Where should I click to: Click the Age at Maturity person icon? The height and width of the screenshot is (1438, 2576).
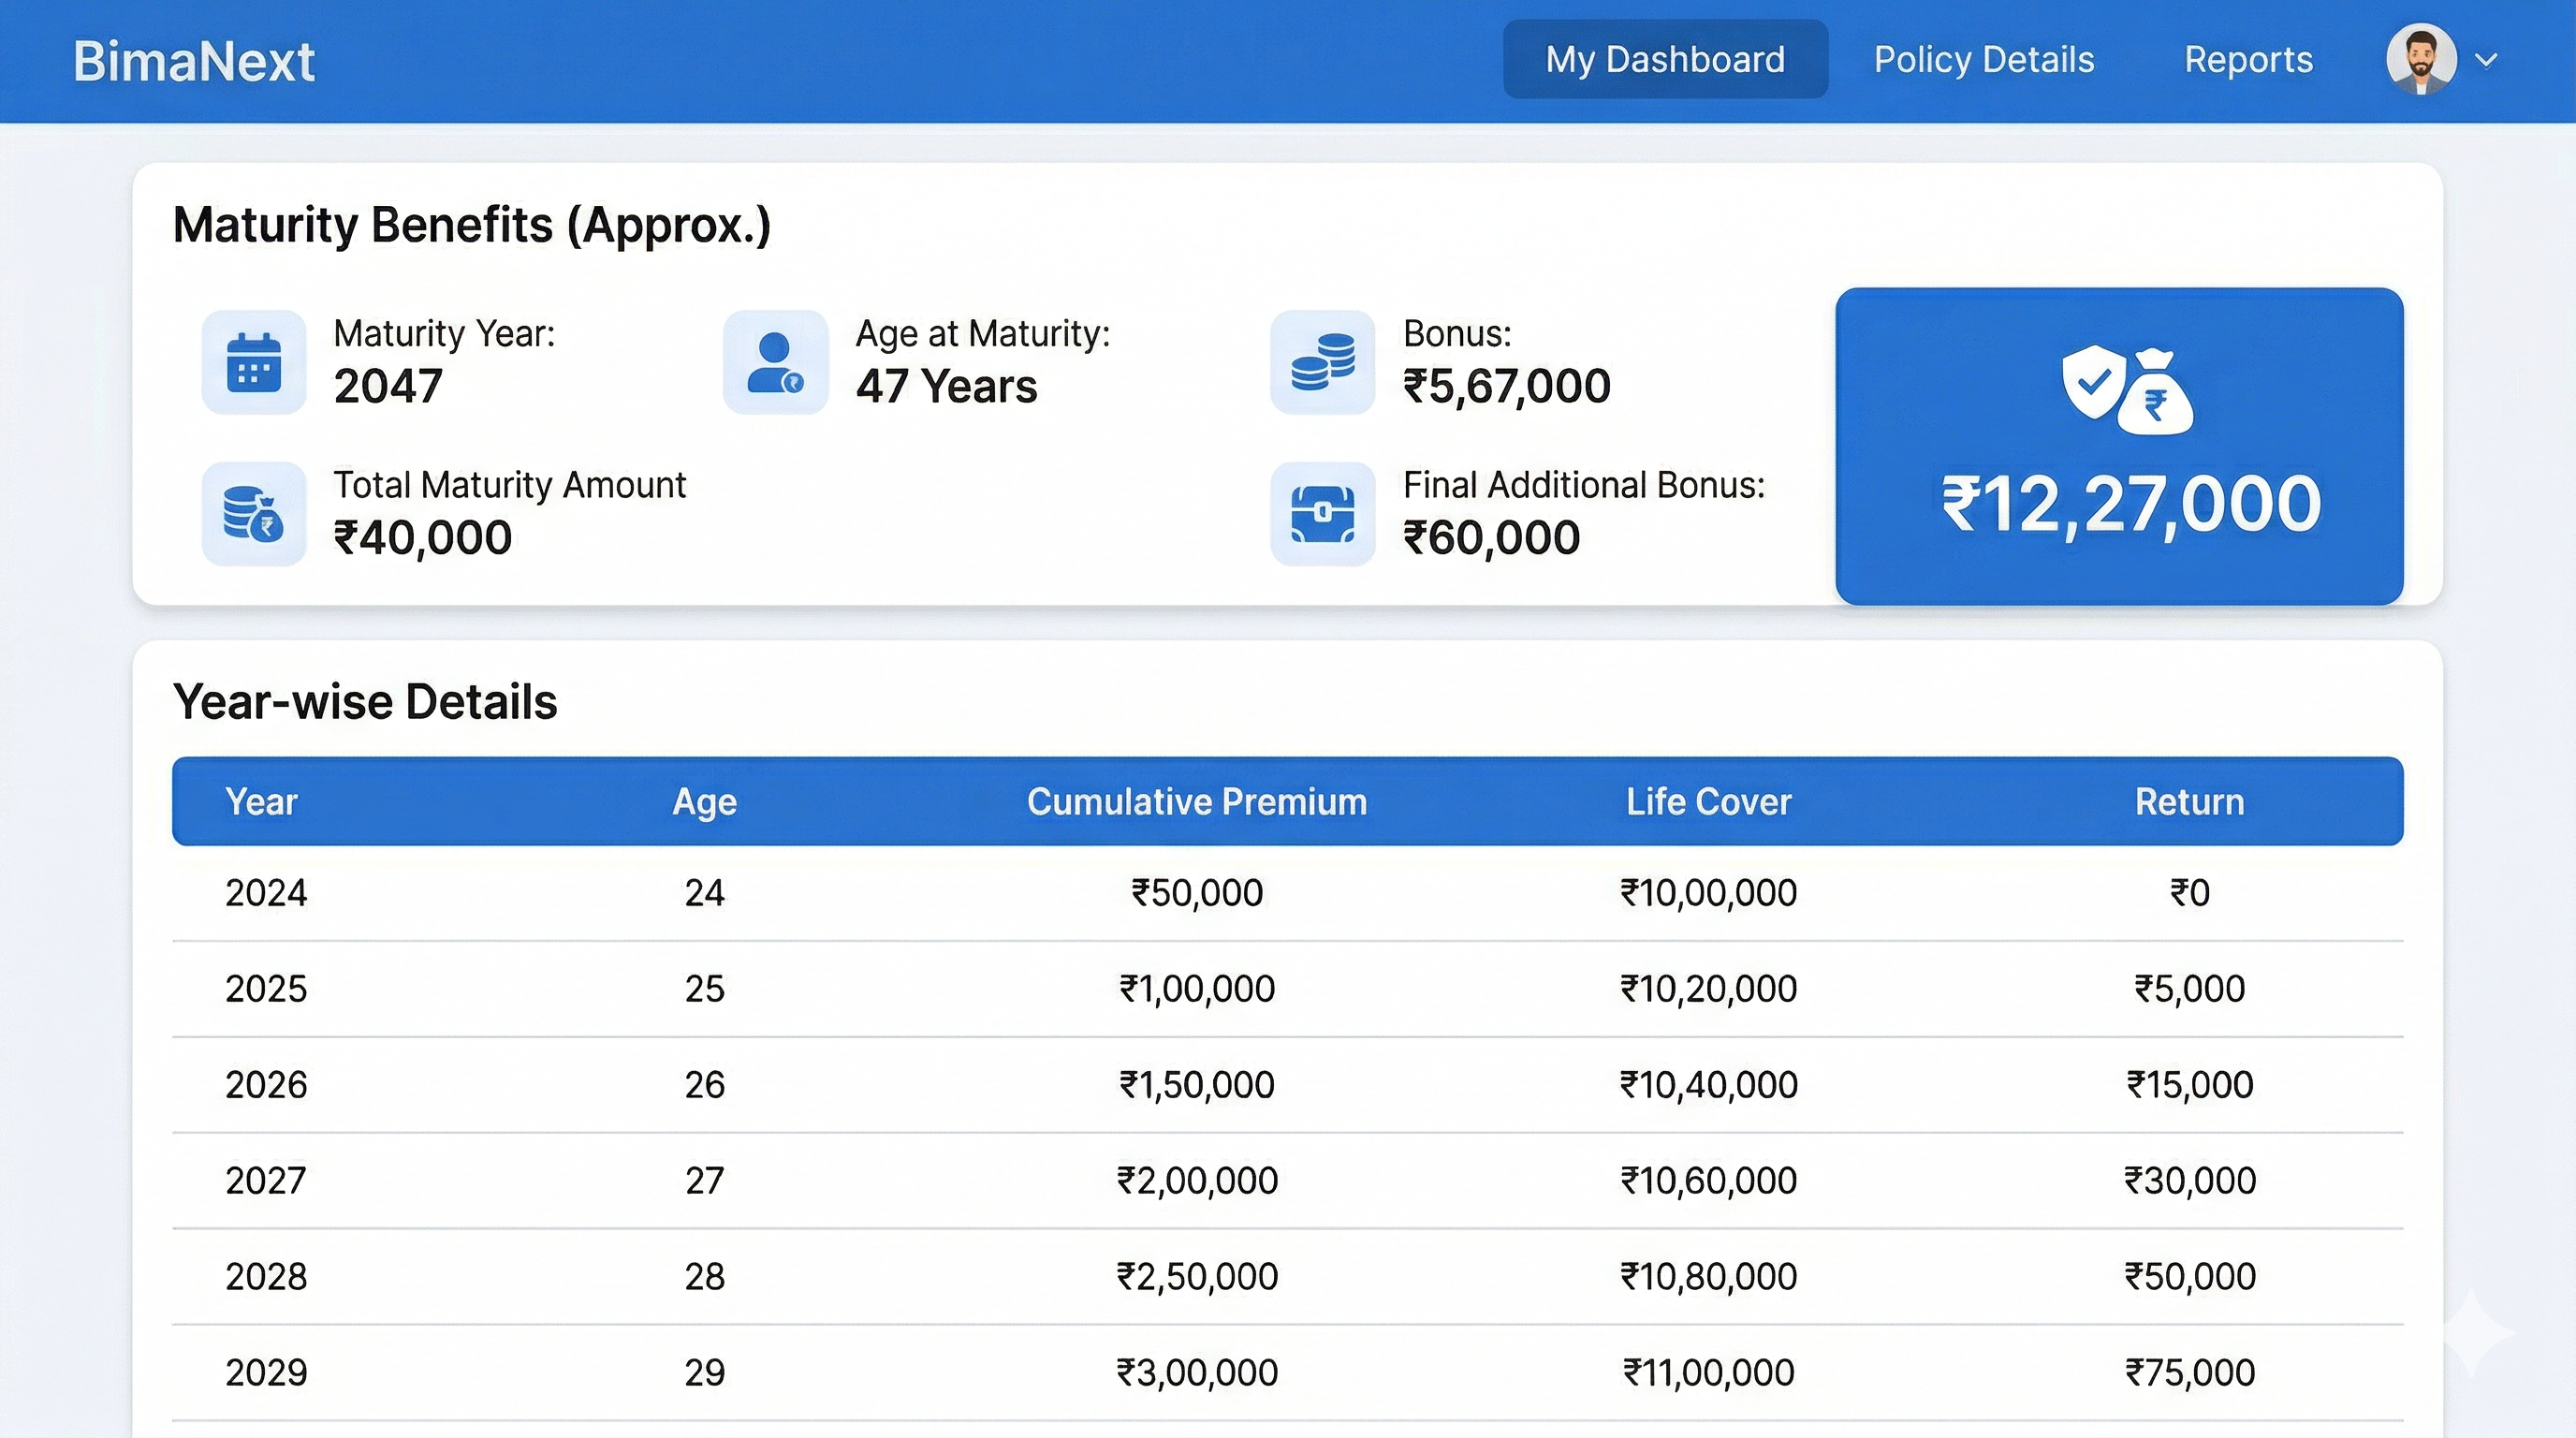pyautogui.click(x=775, y=362)
